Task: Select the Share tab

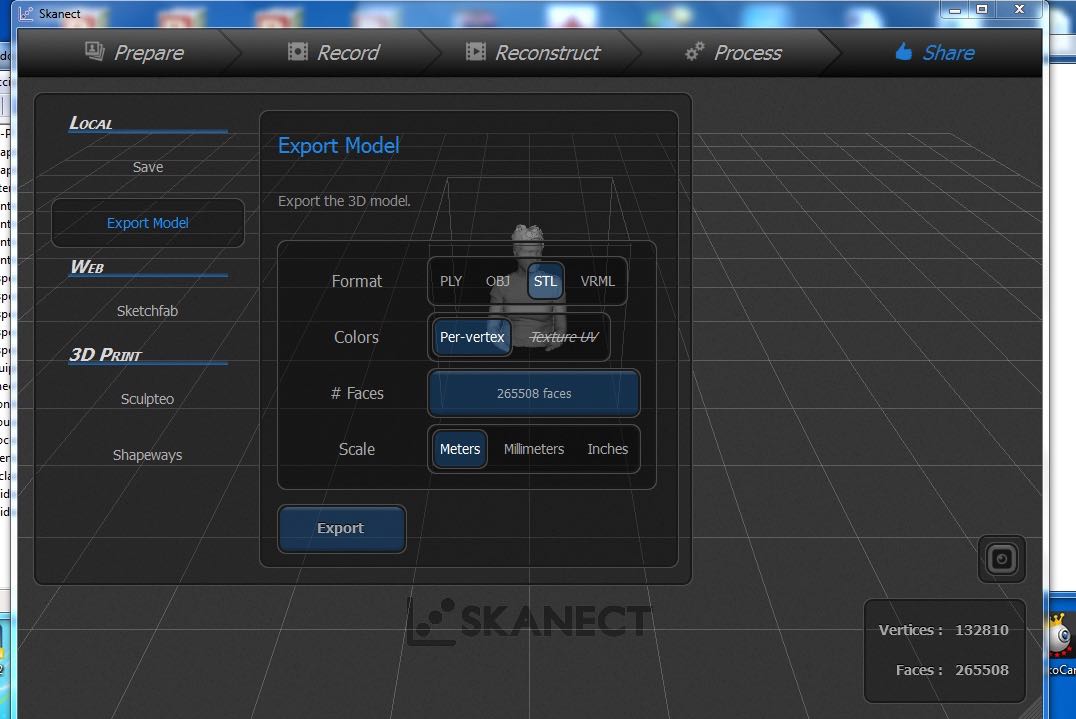Action: point(935,53)
